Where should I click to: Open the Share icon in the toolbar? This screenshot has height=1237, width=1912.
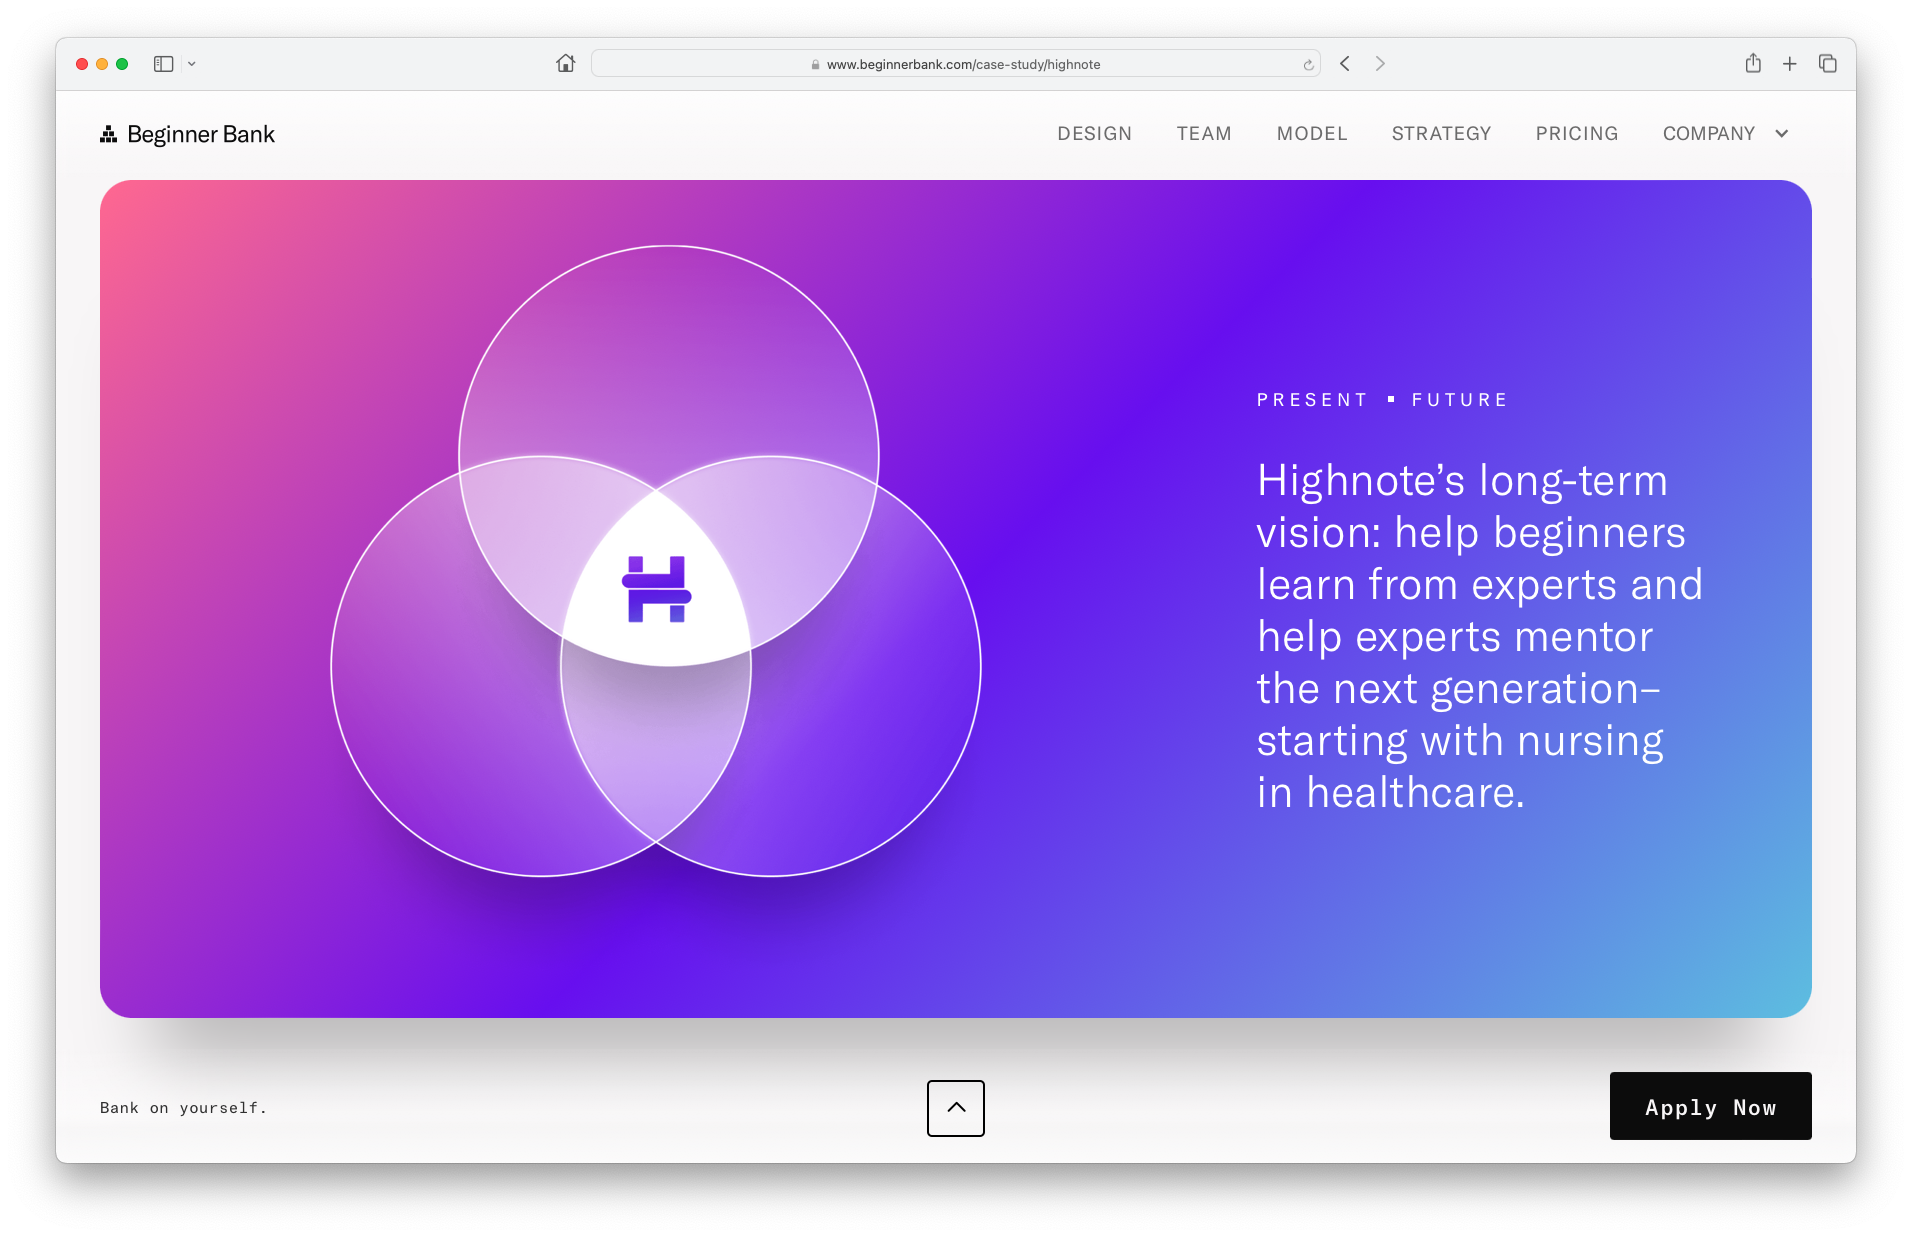pos(1753,63)
